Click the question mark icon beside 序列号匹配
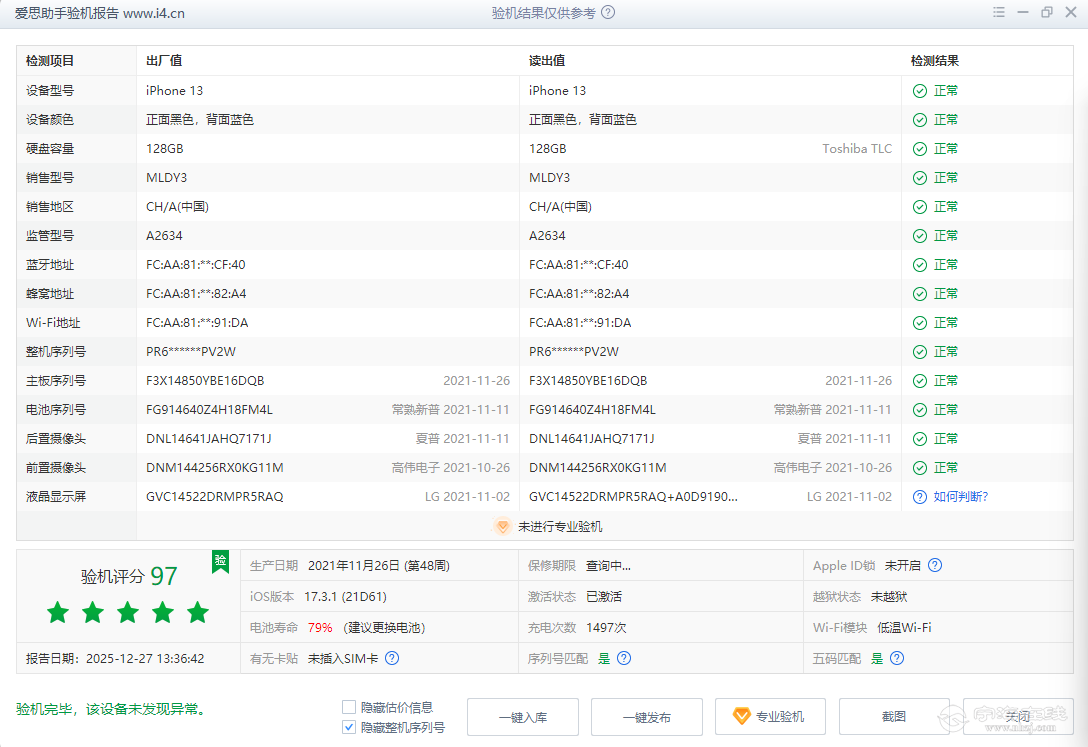The image size is (1088, 747). pyautogui.click(x=624, y=658)
